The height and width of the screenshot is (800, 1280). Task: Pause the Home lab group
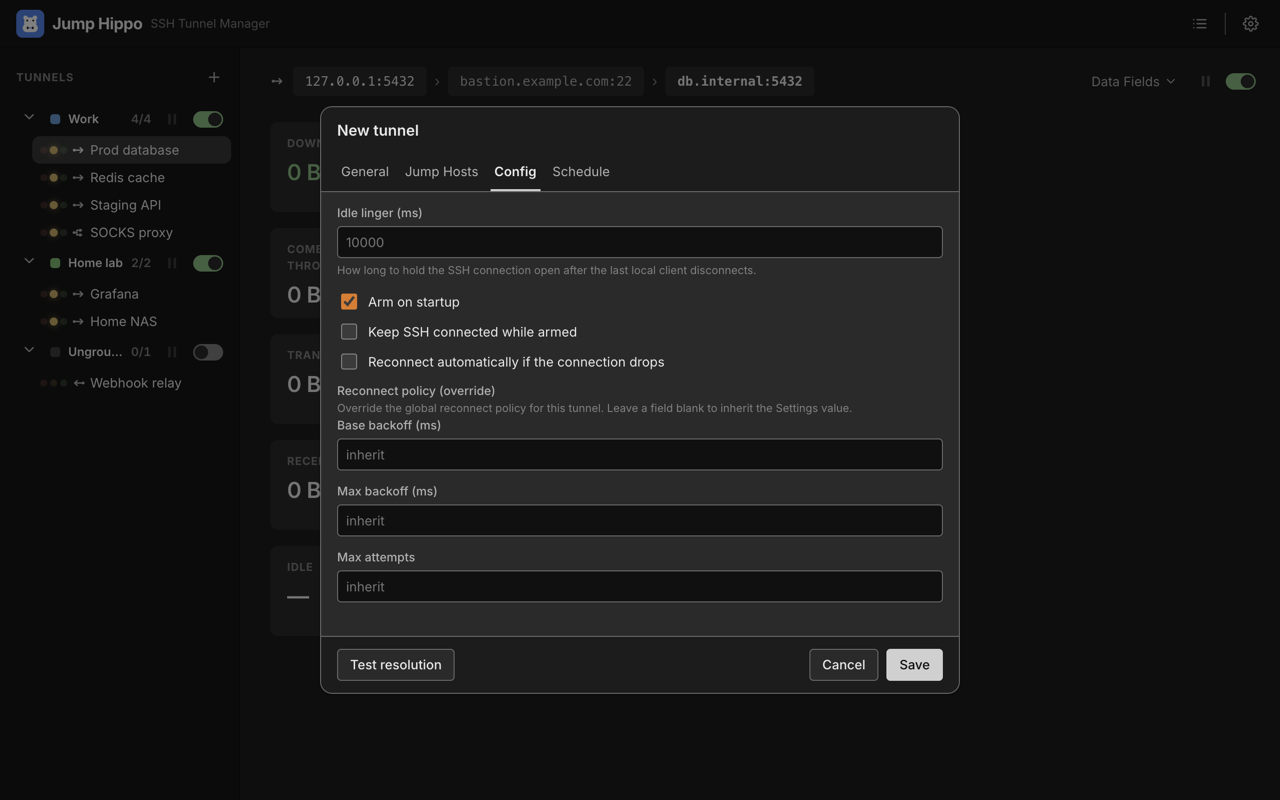coord(172,263)
